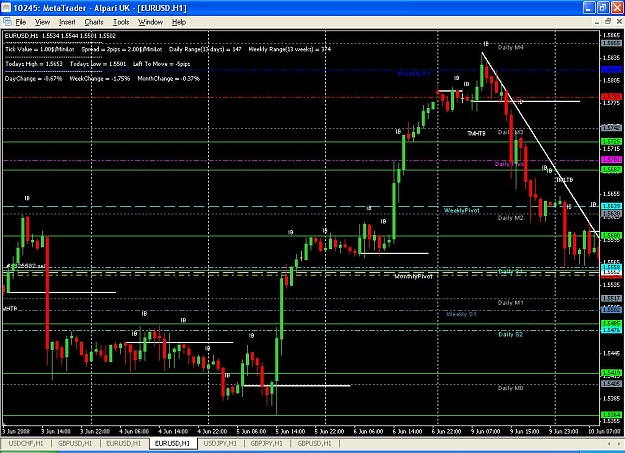This screenshot has width=625, height=453.
Task: Click the 'TMHTB' chart label
Action: click(x=476, y=134)
